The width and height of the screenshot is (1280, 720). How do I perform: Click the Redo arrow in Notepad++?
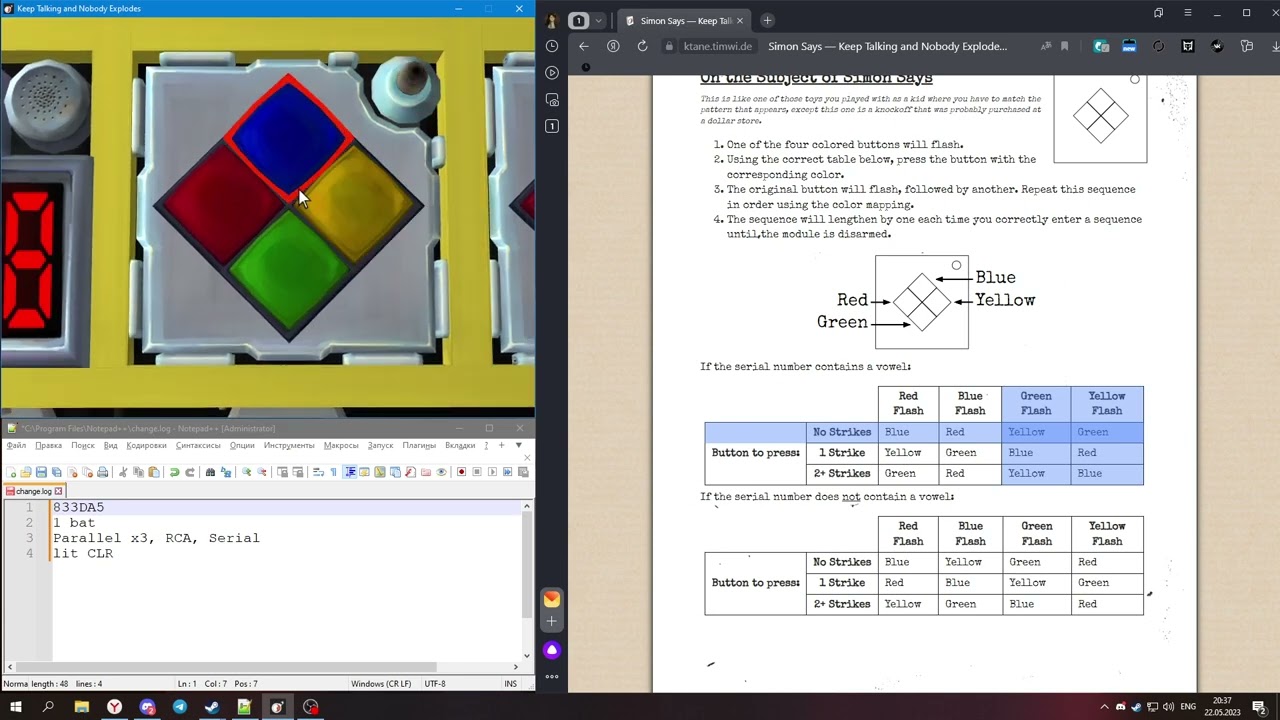point(190,472)
